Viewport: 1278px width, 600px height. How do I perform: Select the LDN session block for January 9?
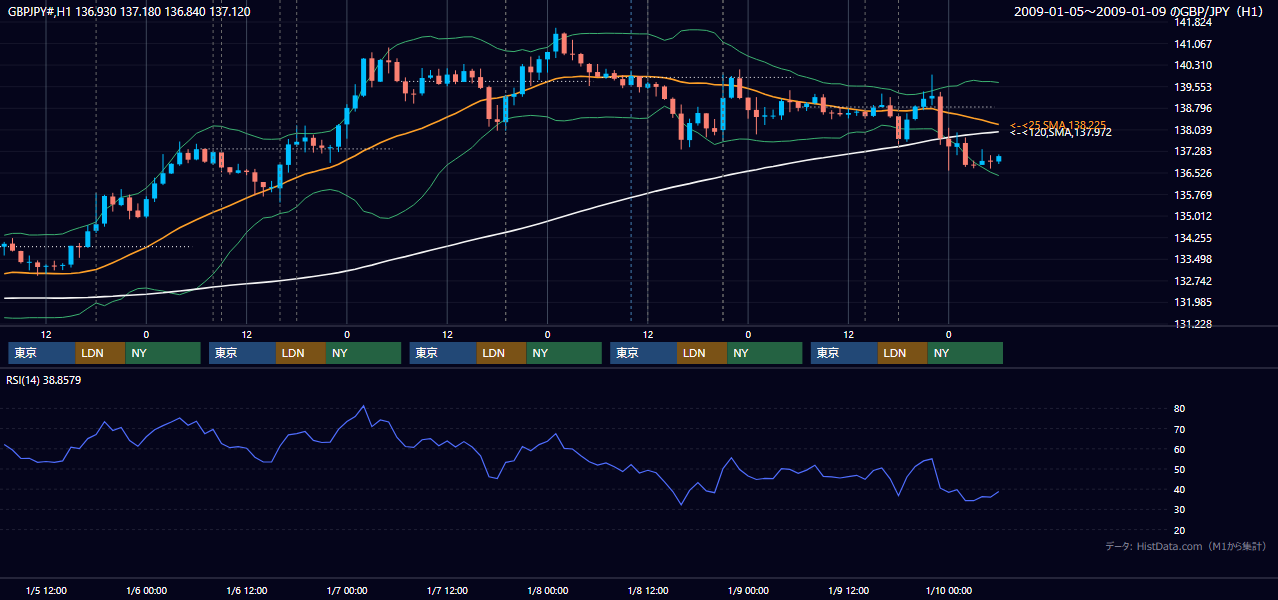click(x=903, y=353)
